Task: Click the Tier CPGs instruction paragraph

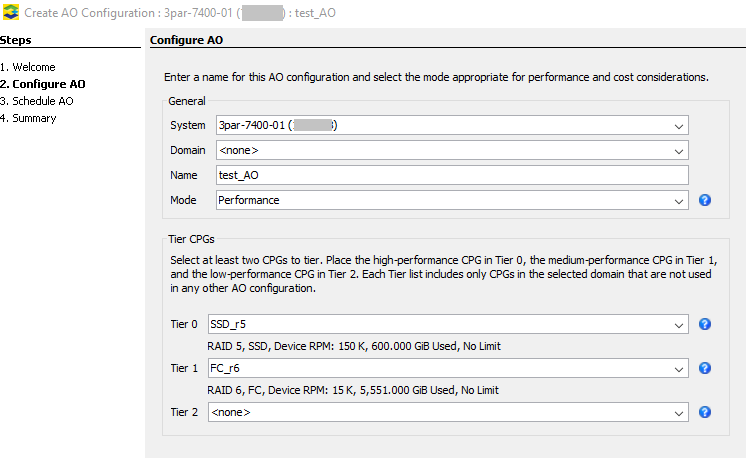Action: click(x=443, y=274)
